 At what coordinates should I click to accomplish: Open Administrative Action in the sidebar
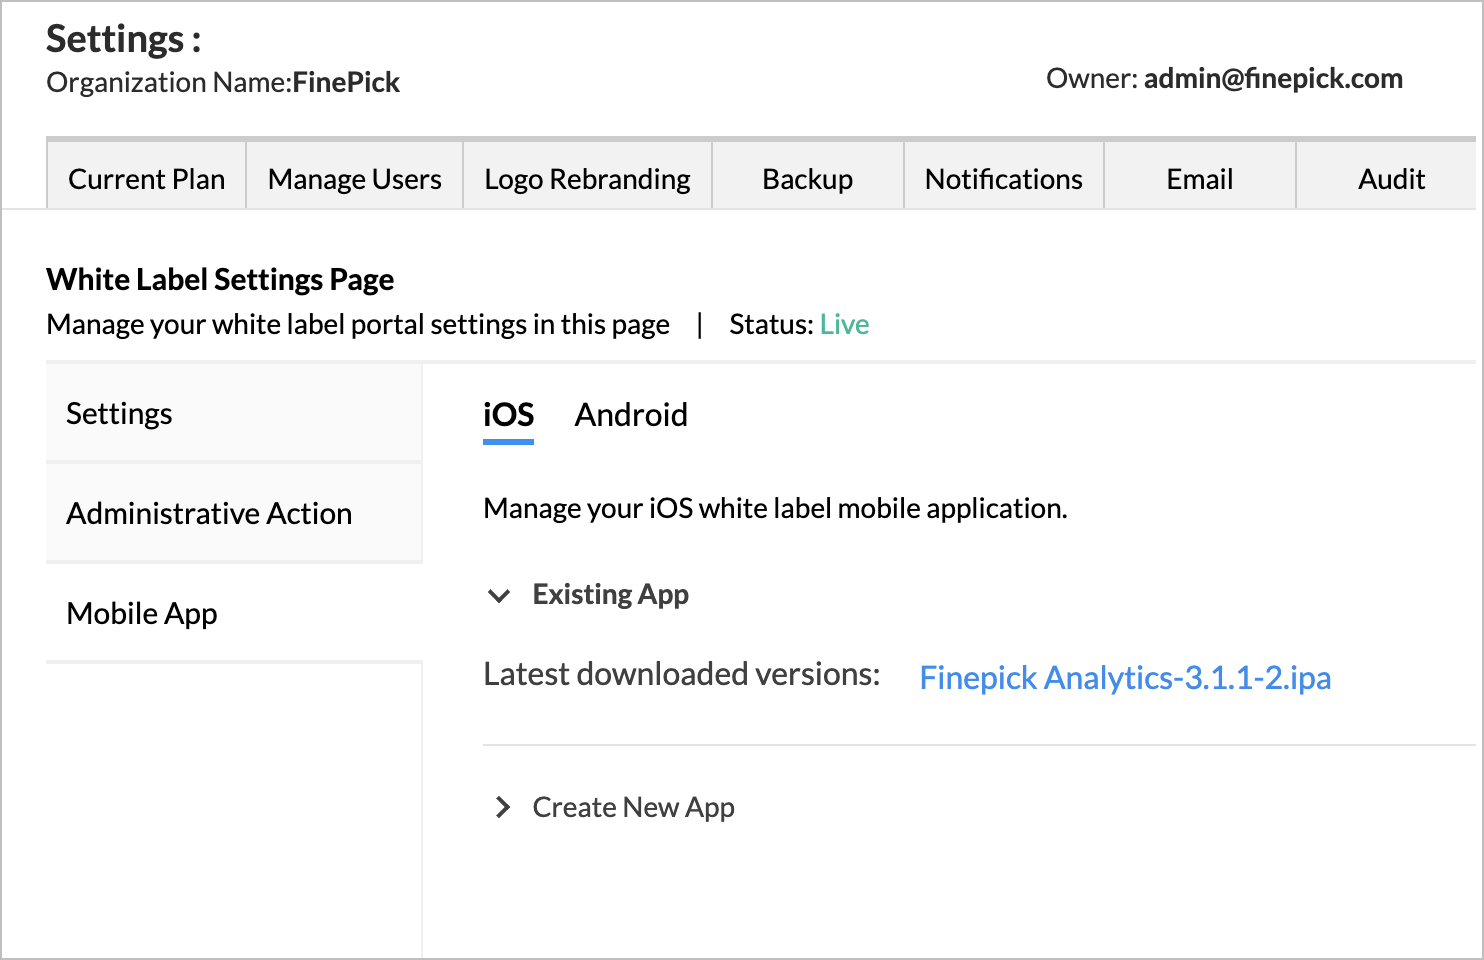234,513
